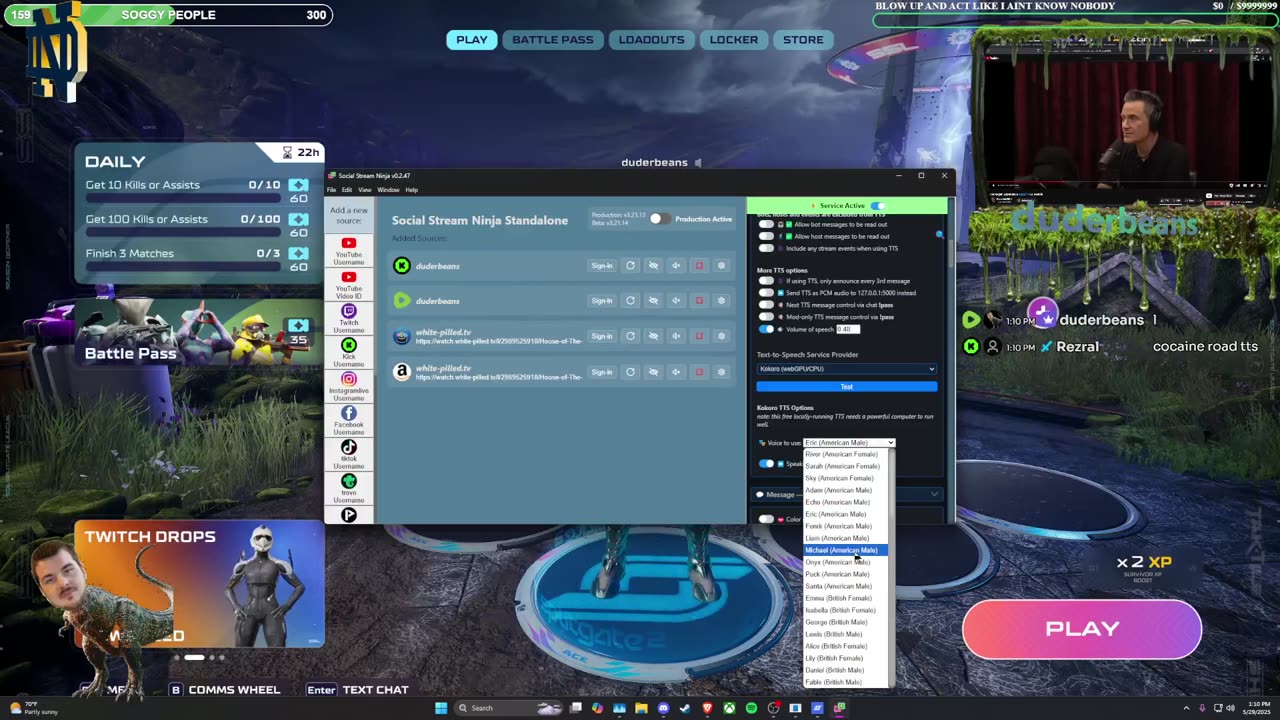Add a YouTube Video ID source
Viewport: 1280px width, 720px height.
tap(348, 285)
